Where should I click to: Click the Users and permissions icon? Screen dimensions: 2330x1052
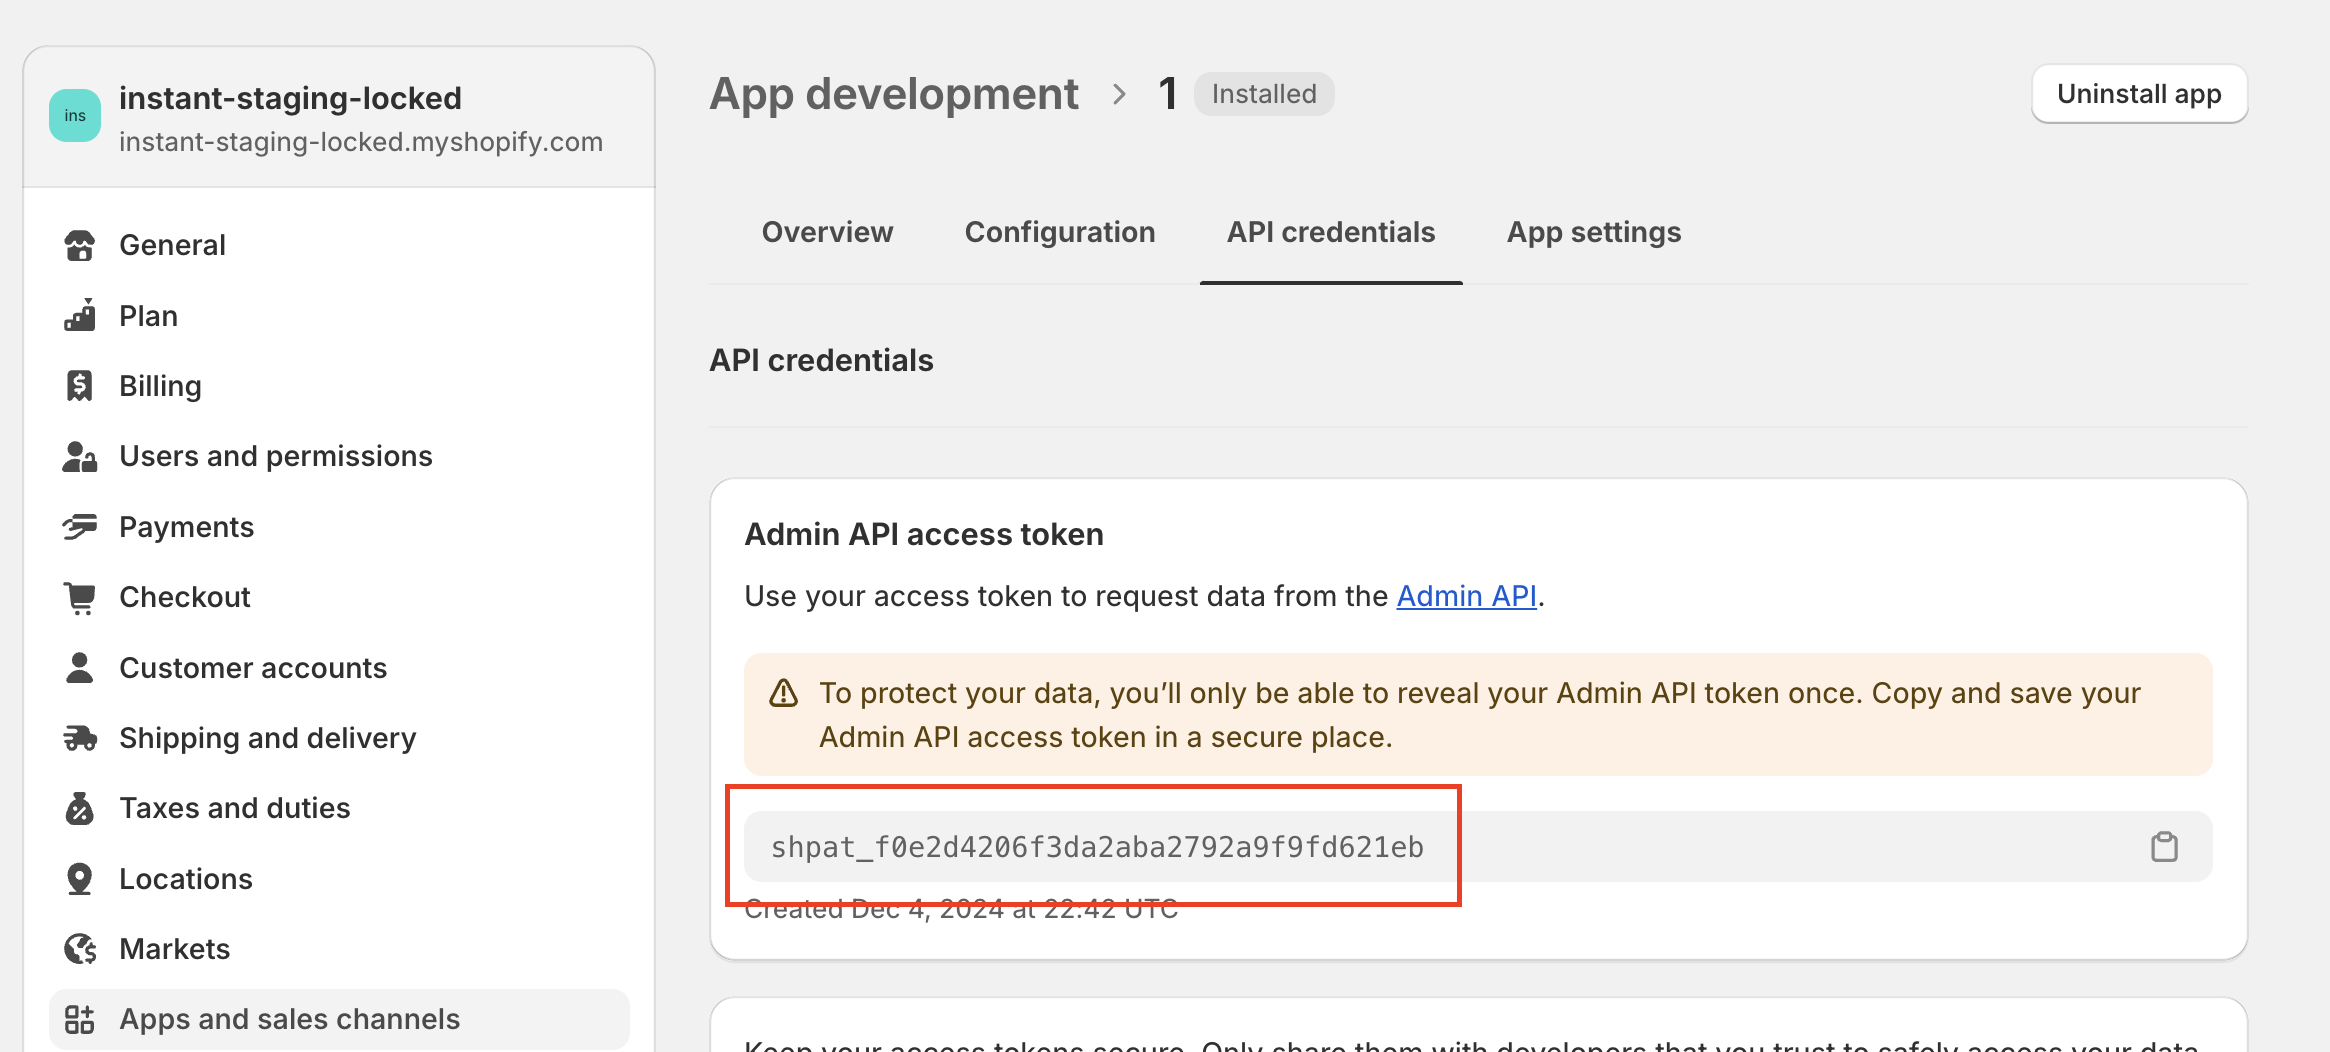[79, 456]
